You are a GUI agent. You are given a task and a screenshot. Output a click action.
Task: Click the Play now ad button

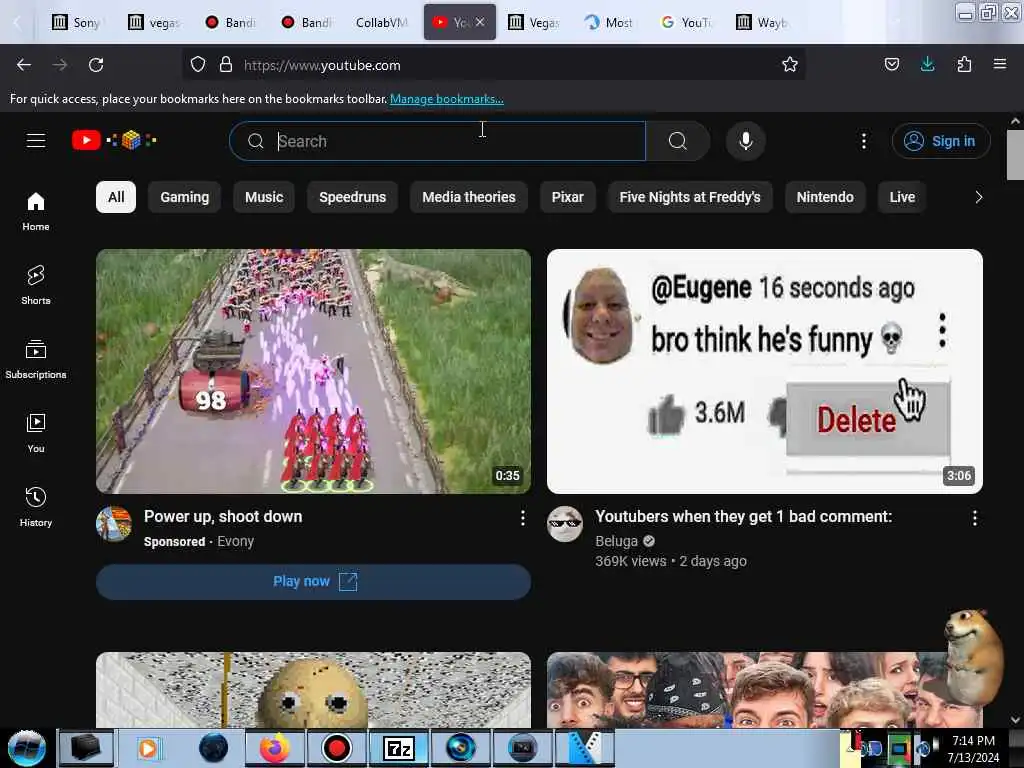(x=313, y=582)
